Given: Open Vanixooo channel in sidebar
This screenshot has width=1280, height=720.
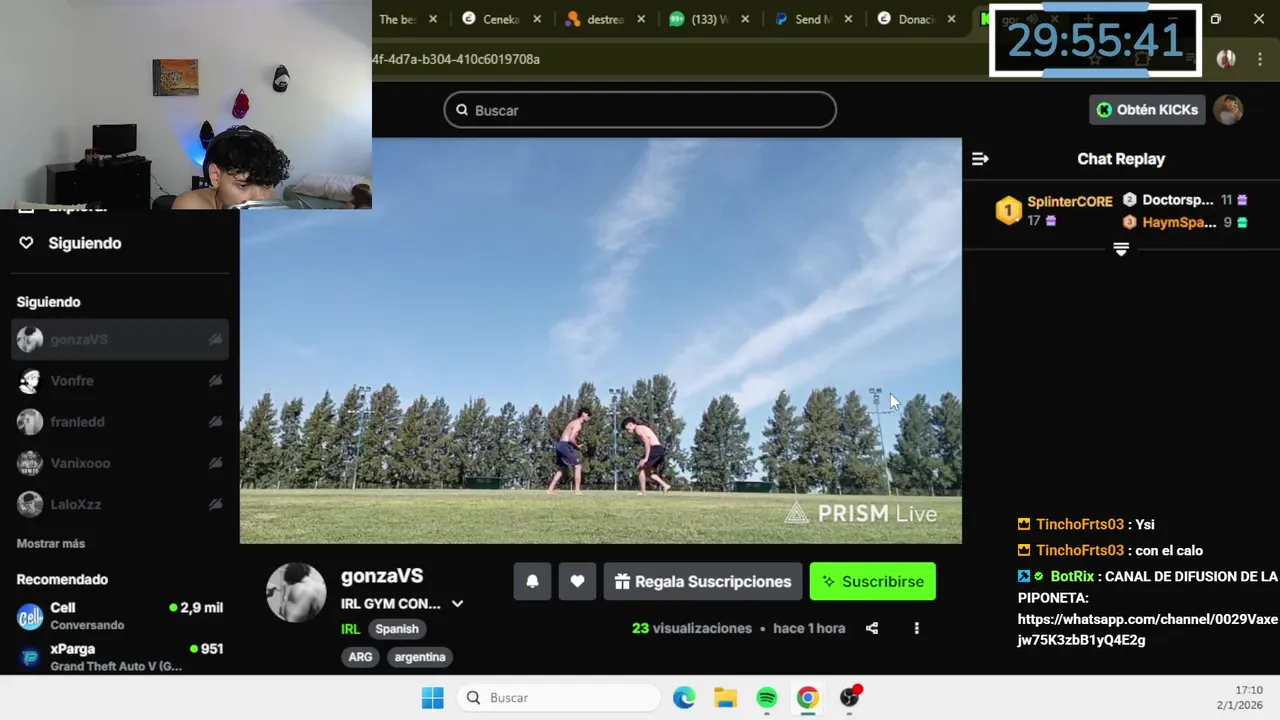Looking at the screenshot, I should (x=120, y=463).
